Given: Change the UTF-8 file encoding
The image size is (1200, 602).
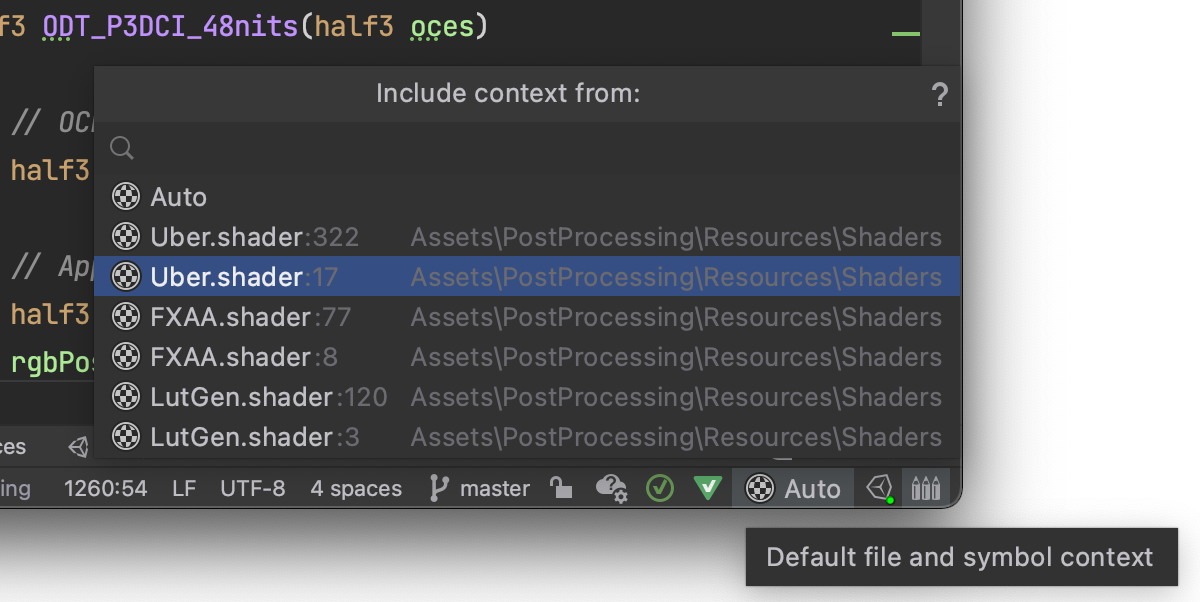Looking at the screenshot, I should [253, 488].
